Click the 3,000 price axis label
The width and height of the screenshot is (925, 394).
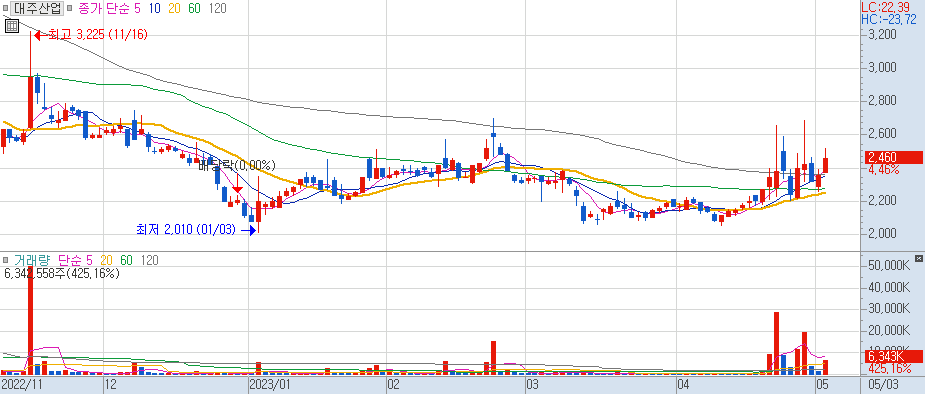point(883,68)
